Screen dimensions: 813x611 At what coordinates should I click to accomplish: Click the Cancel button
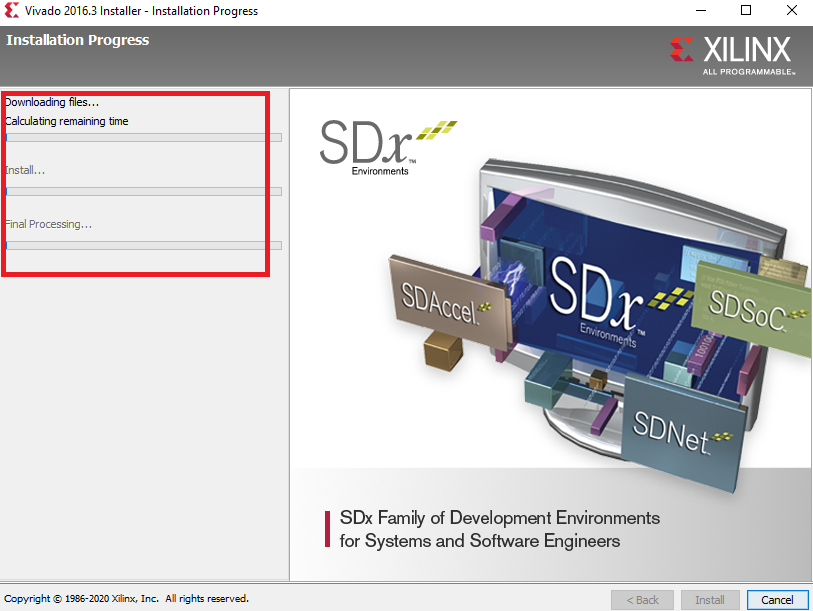coord(777,600)
